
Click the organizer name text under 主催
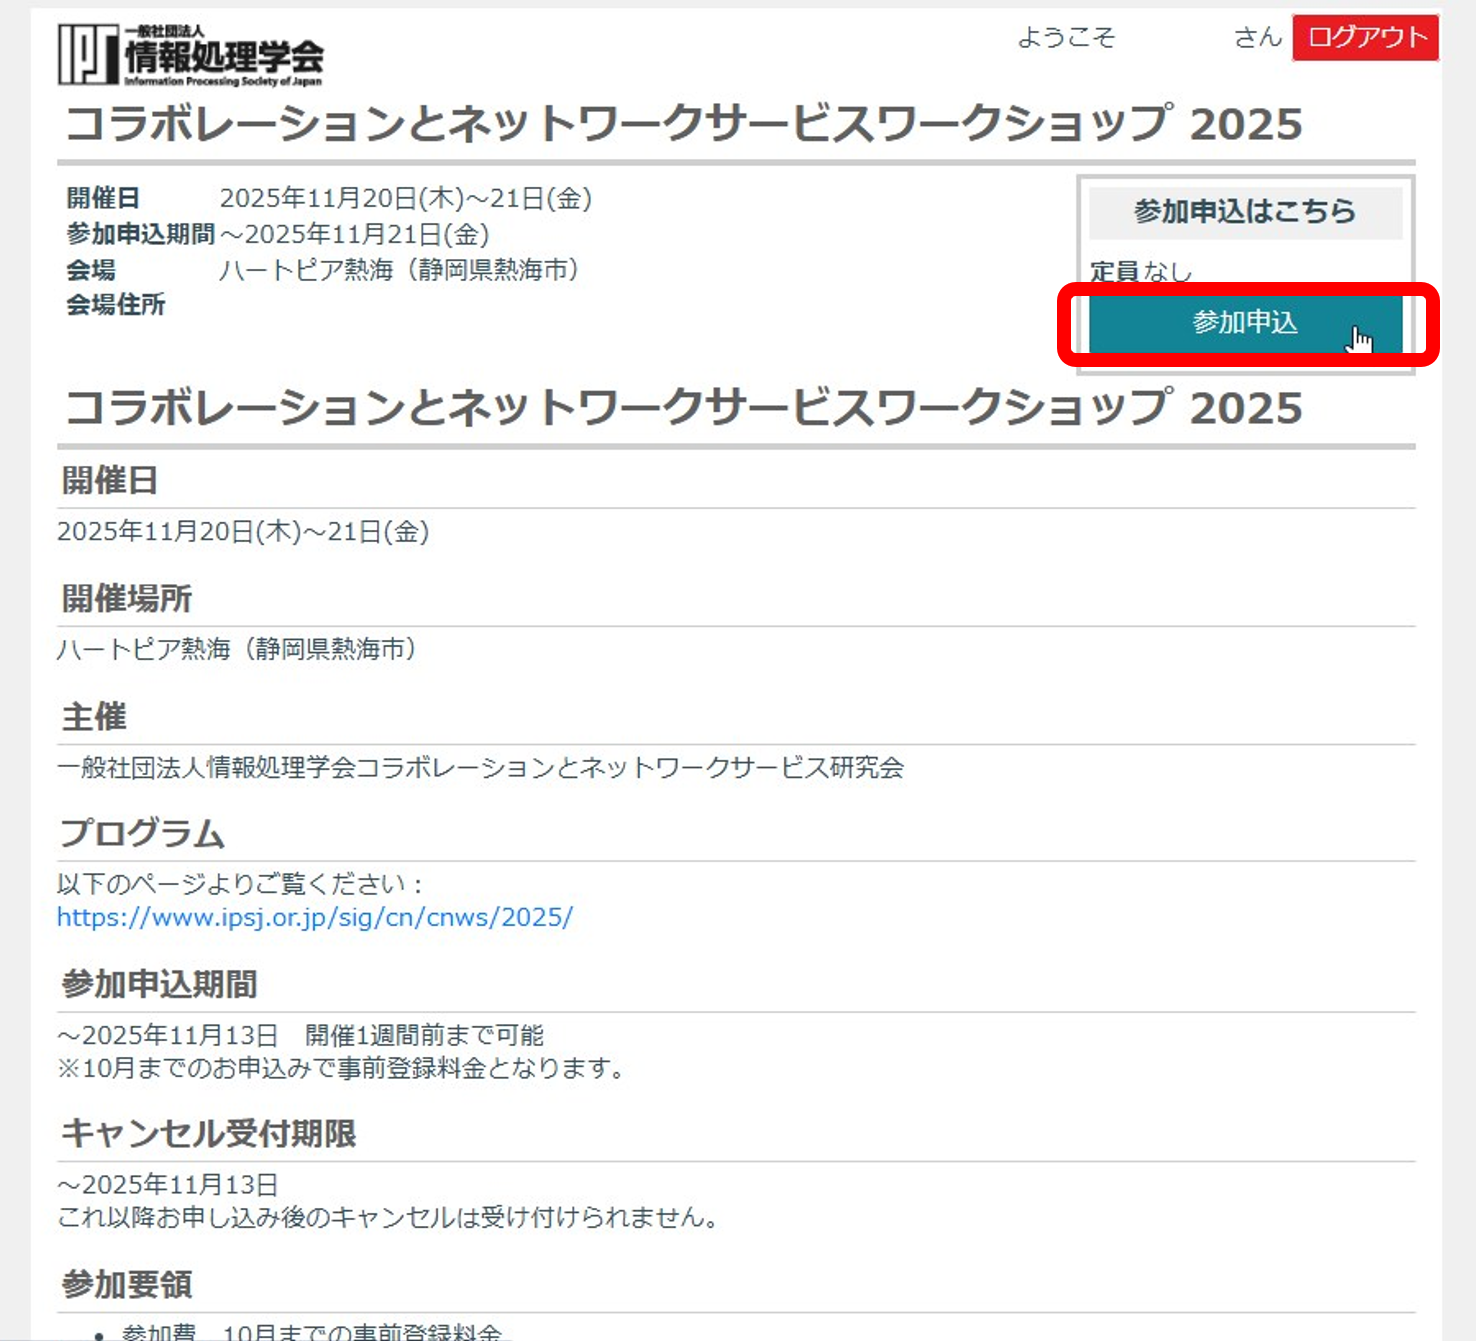(x=480, y=767)
